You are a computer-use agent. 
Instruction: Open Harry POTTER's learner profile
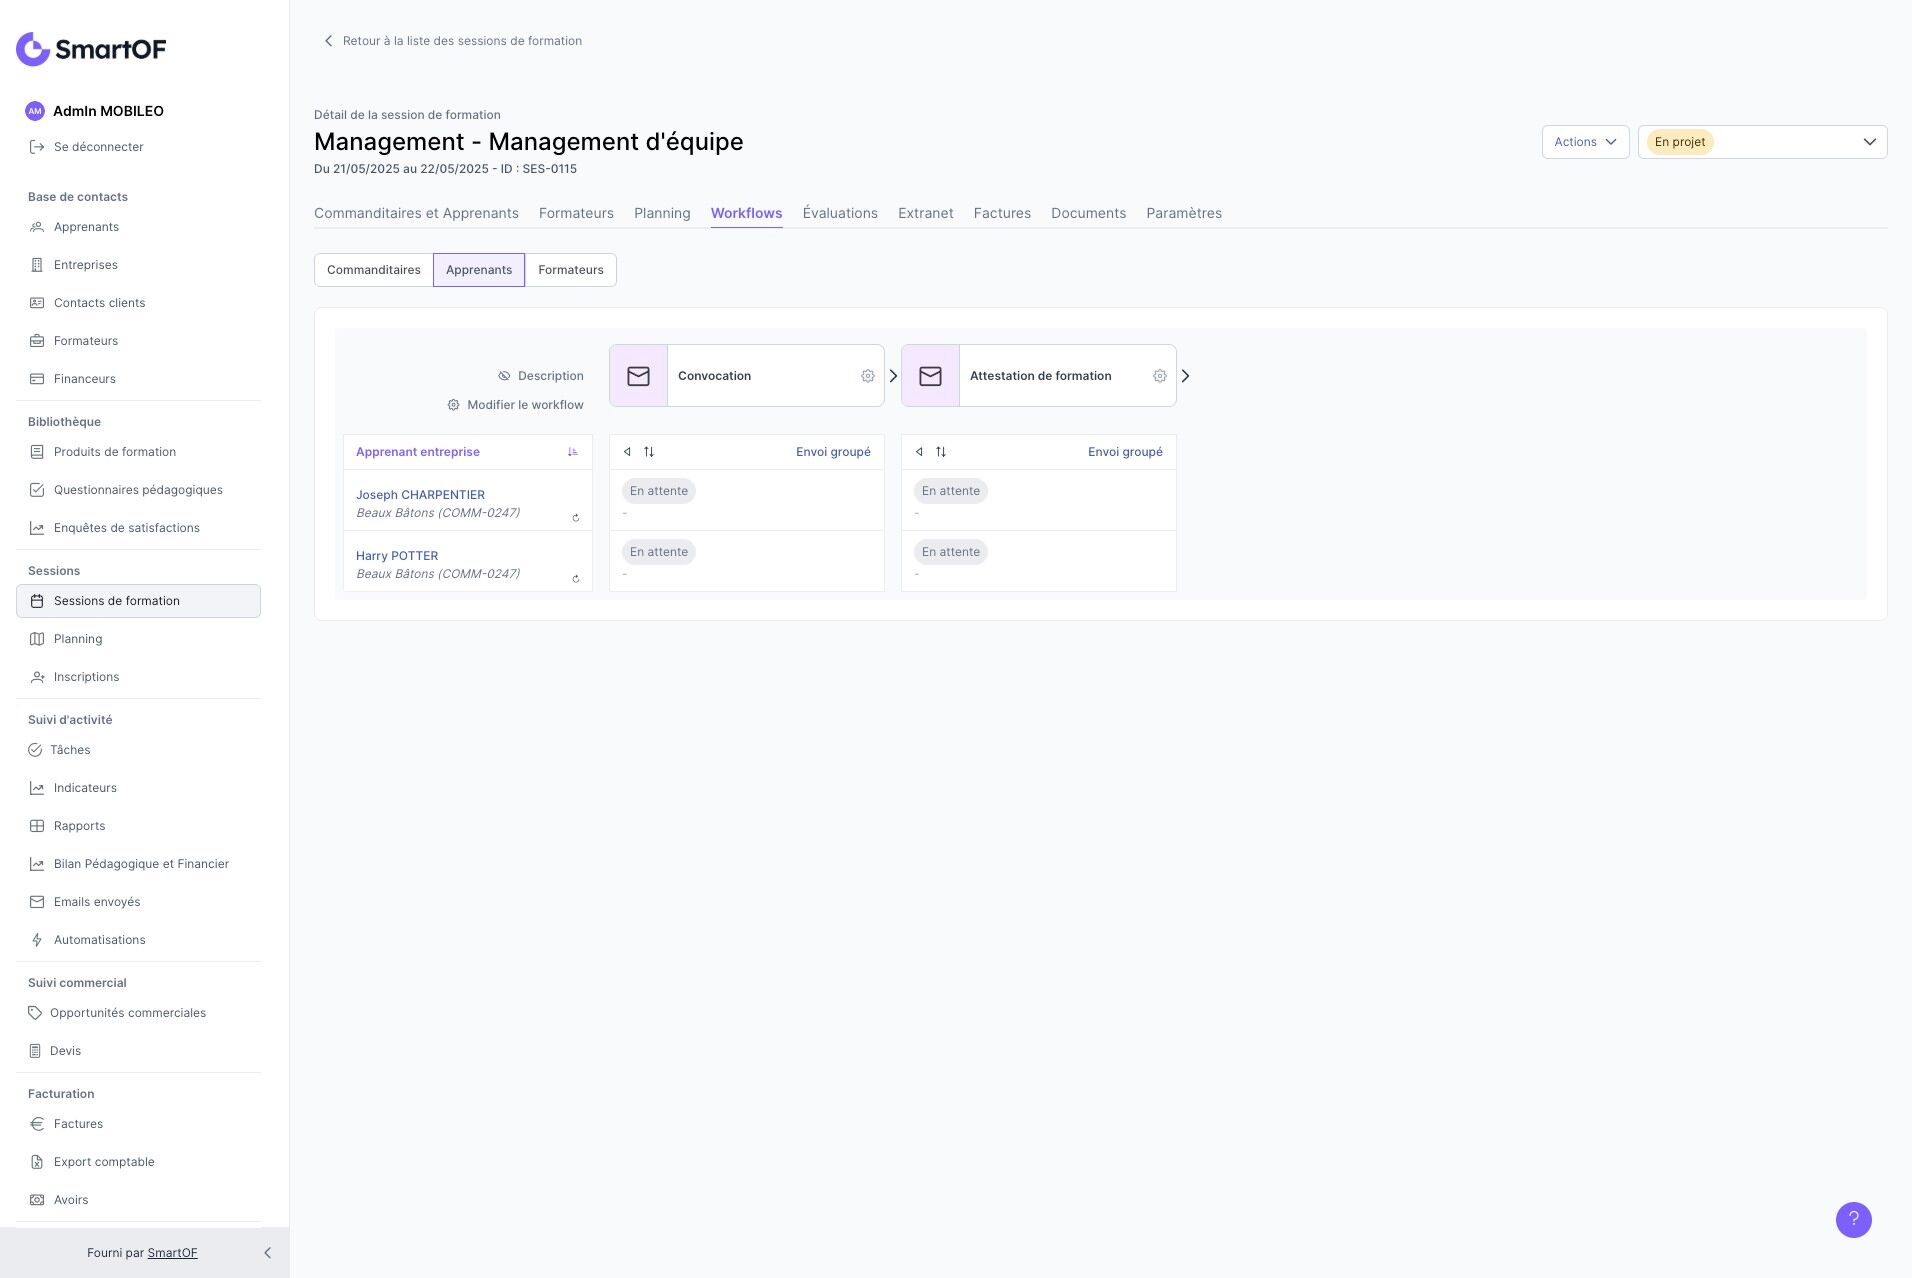[397, 556]
